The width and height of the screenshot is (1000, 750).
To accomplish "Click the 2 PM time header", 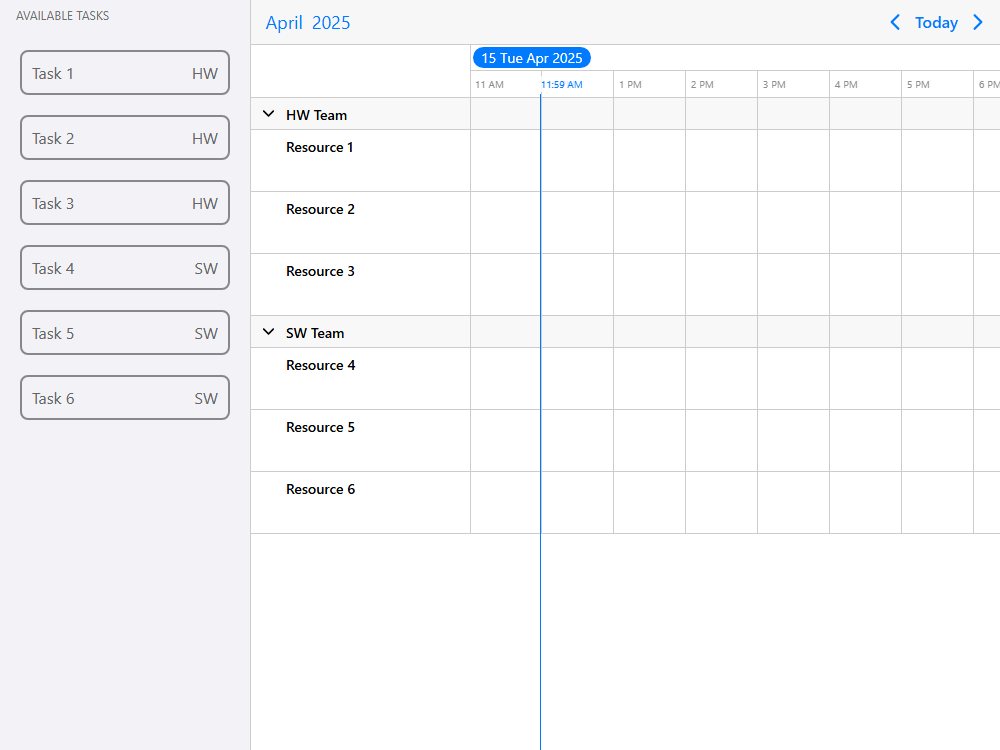I will pyautogui.click(x=702, y=84).
